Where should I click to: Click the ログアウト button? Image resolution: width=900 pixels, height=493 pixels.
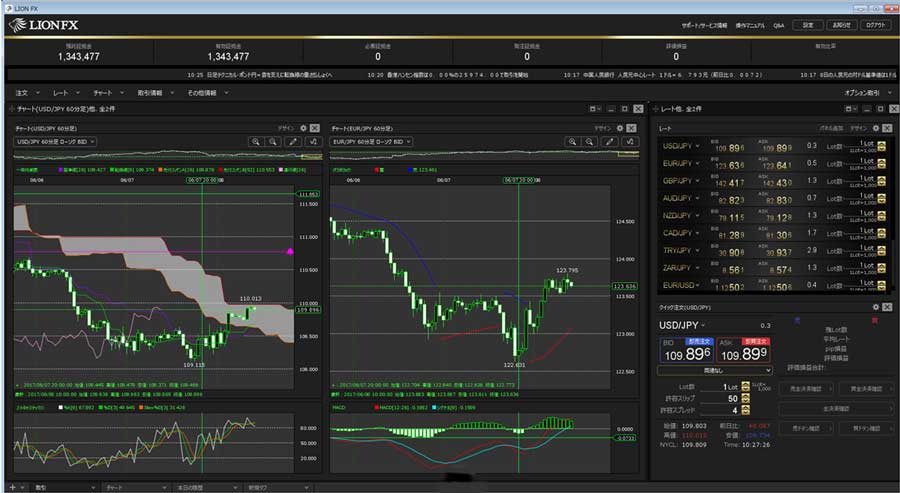(x=875, y=25)
